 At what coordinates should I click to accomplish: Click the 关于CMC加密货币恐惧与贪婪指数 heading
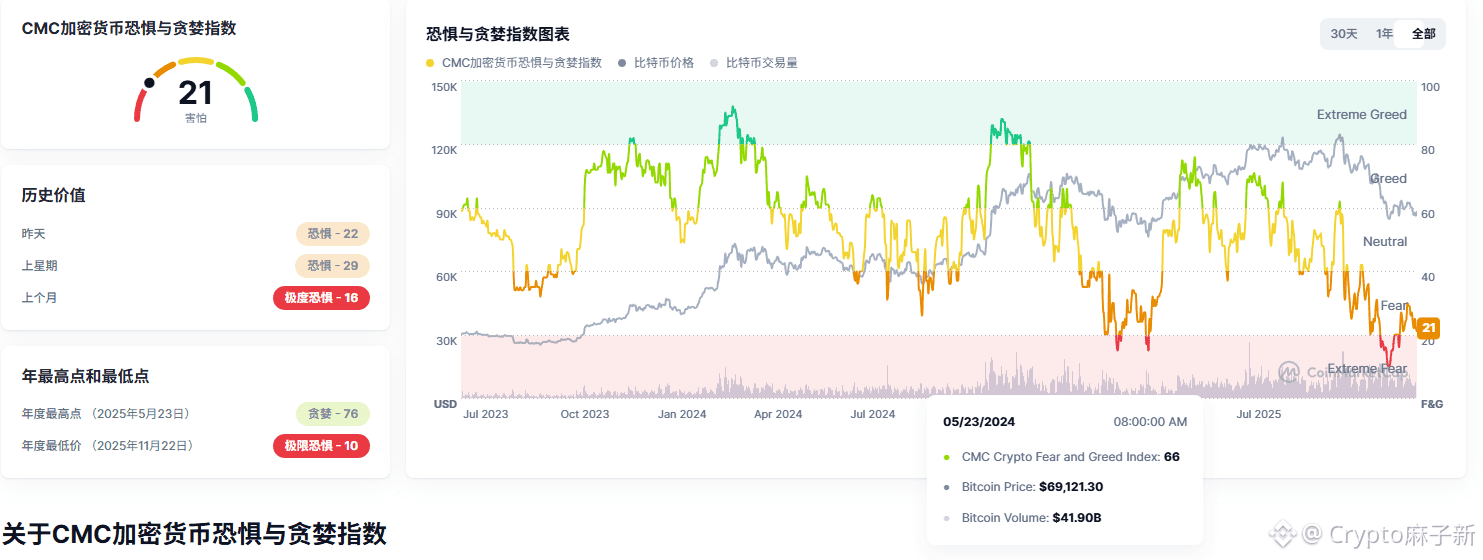pos(195,534)
